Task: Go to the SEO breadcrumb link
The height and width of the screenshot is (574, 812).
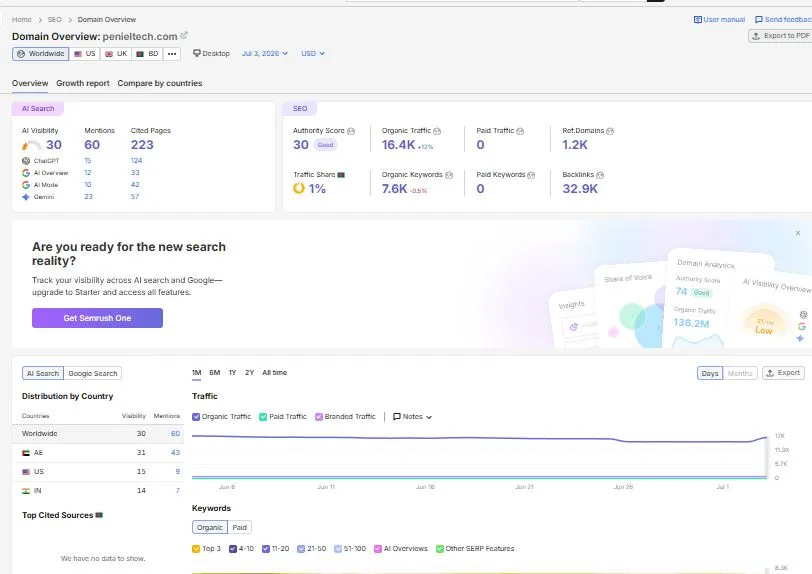Action: tap(54, 20)
